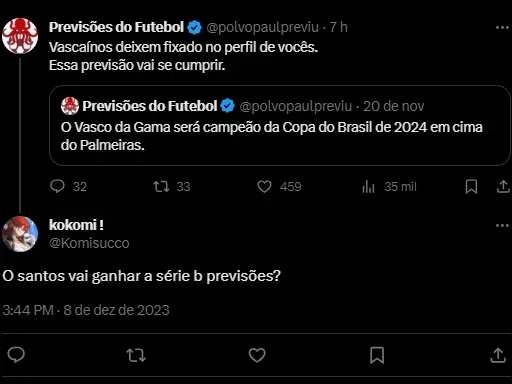Open the @Komisucco profile handle
Screen dimensions: 512x384
pyautogui.click(x=89, y=243)
